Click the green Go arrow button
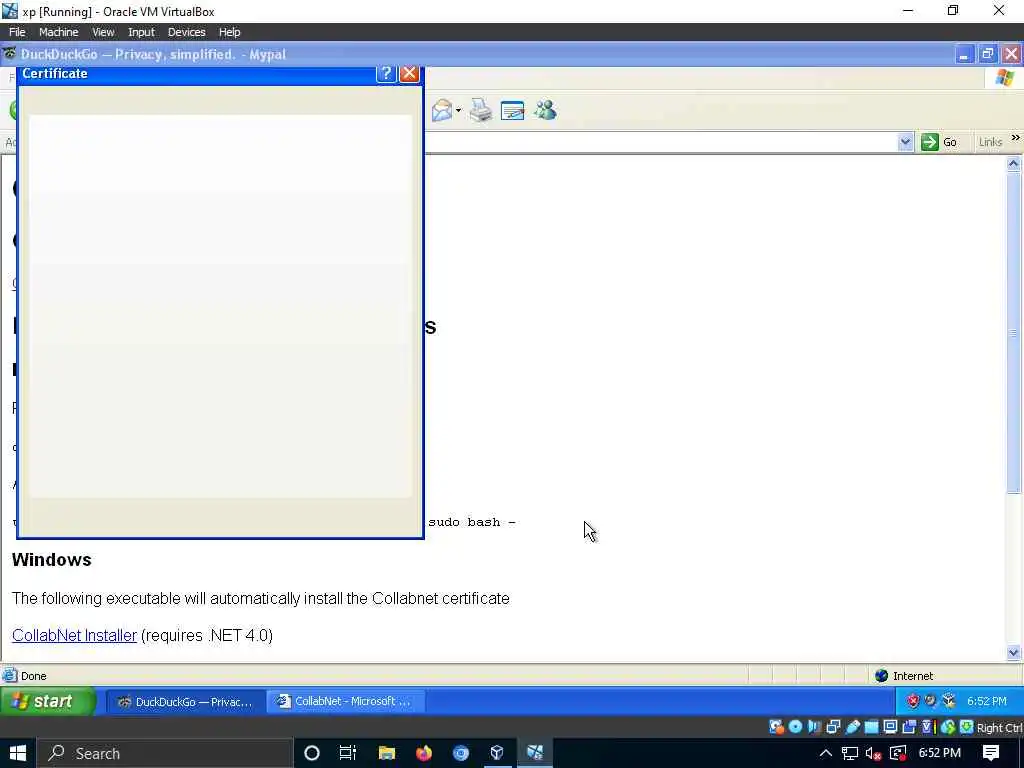The image size is (1024, 768). click(929, 142)
